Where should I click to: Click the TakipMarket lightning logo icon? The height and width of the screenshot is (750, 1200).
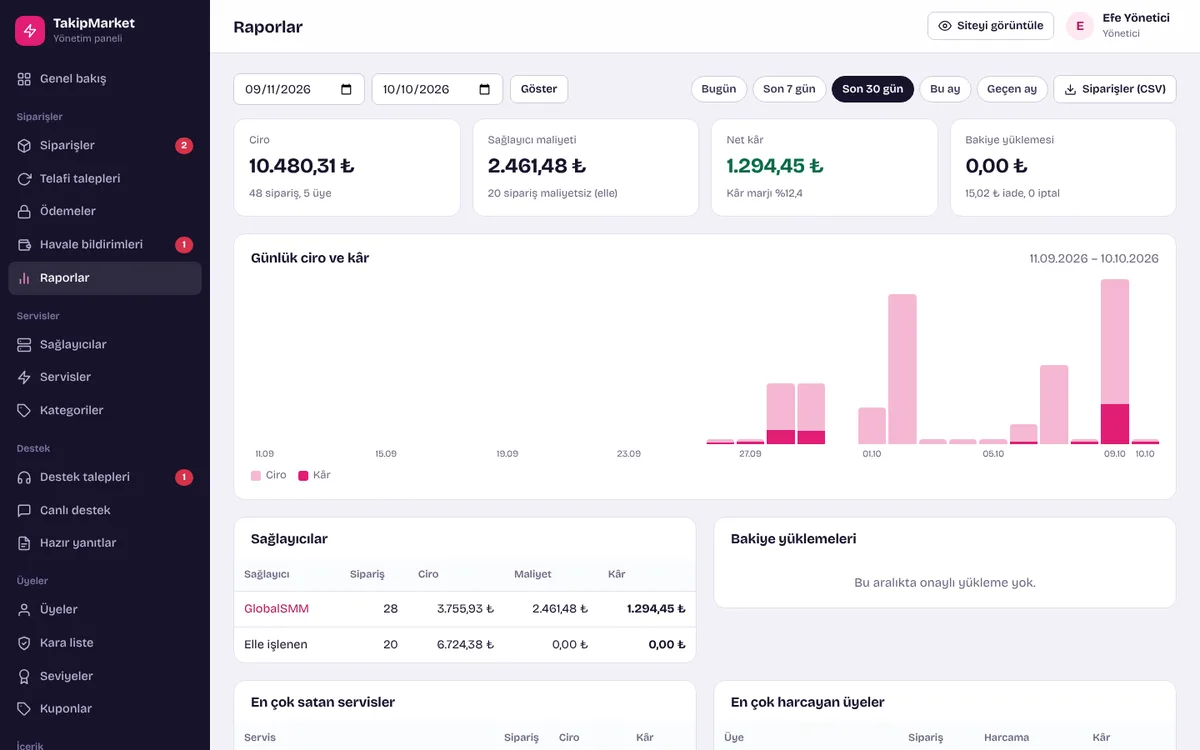point(30,30)
